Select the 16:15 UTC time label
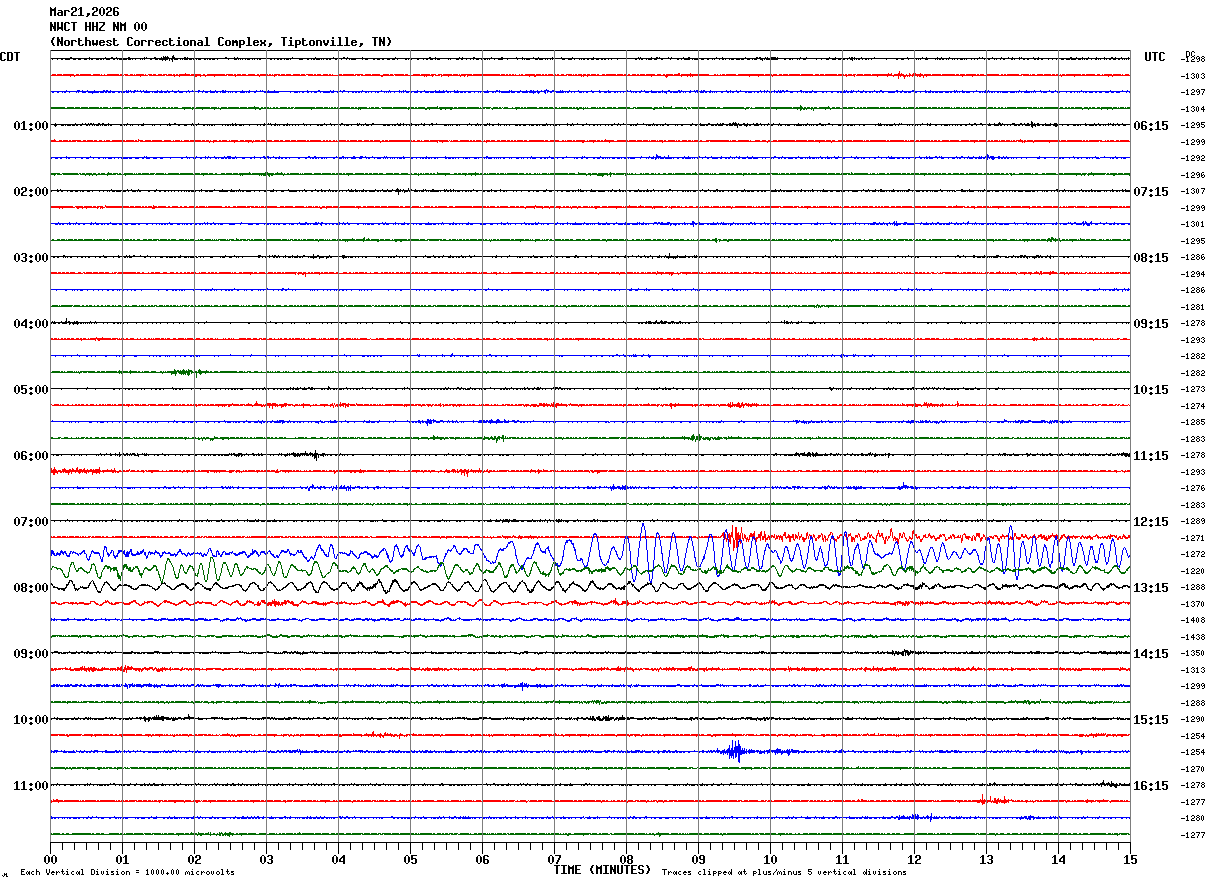Image resolution: width=1210 pixels, height=886 pixels. [1150, 786]
